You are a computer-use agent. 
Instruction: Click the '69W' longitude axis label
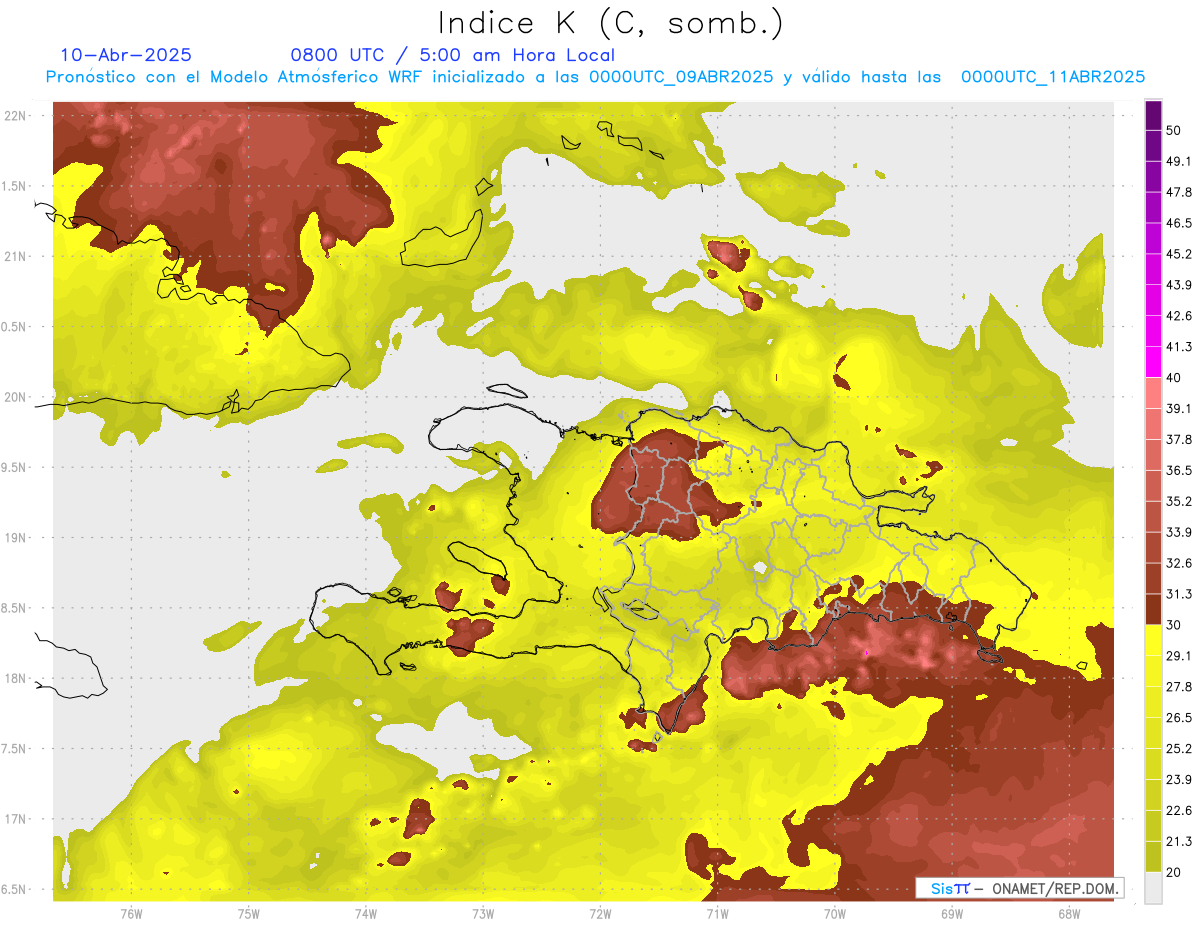[952, 914]
